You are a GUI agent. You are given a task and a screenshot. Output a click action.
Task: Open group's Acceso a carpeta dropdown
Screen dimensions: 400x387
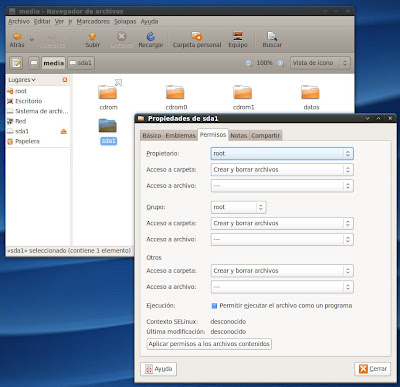click(x=282, y=223)
